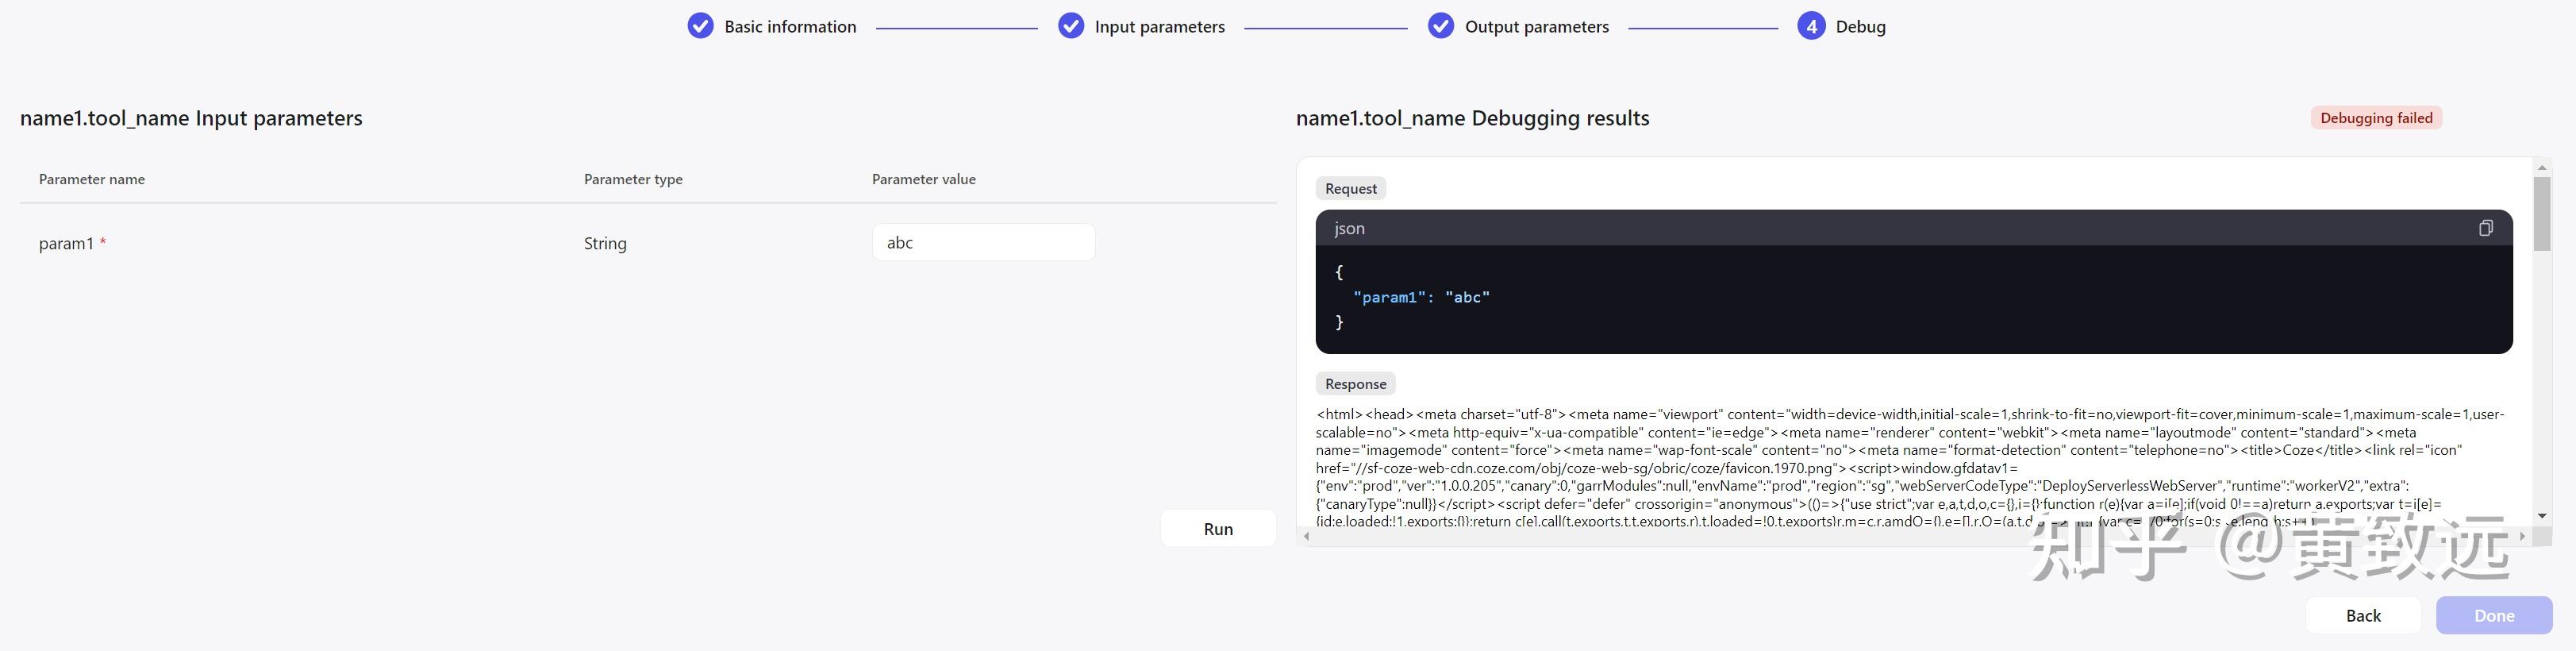Click the Debugging failed status badge
2576x651 pixels.
coord(2376,118)
